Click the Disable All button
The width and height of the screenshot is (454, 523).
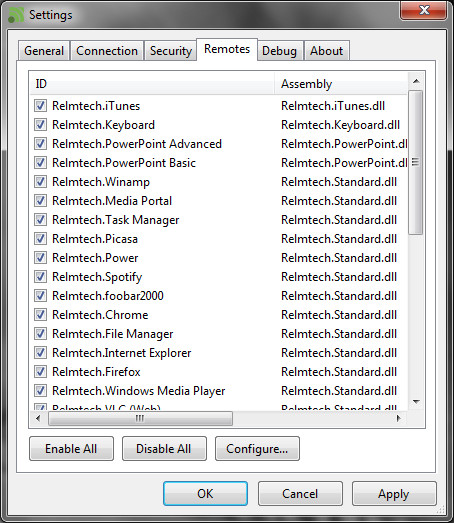point(164,449)
